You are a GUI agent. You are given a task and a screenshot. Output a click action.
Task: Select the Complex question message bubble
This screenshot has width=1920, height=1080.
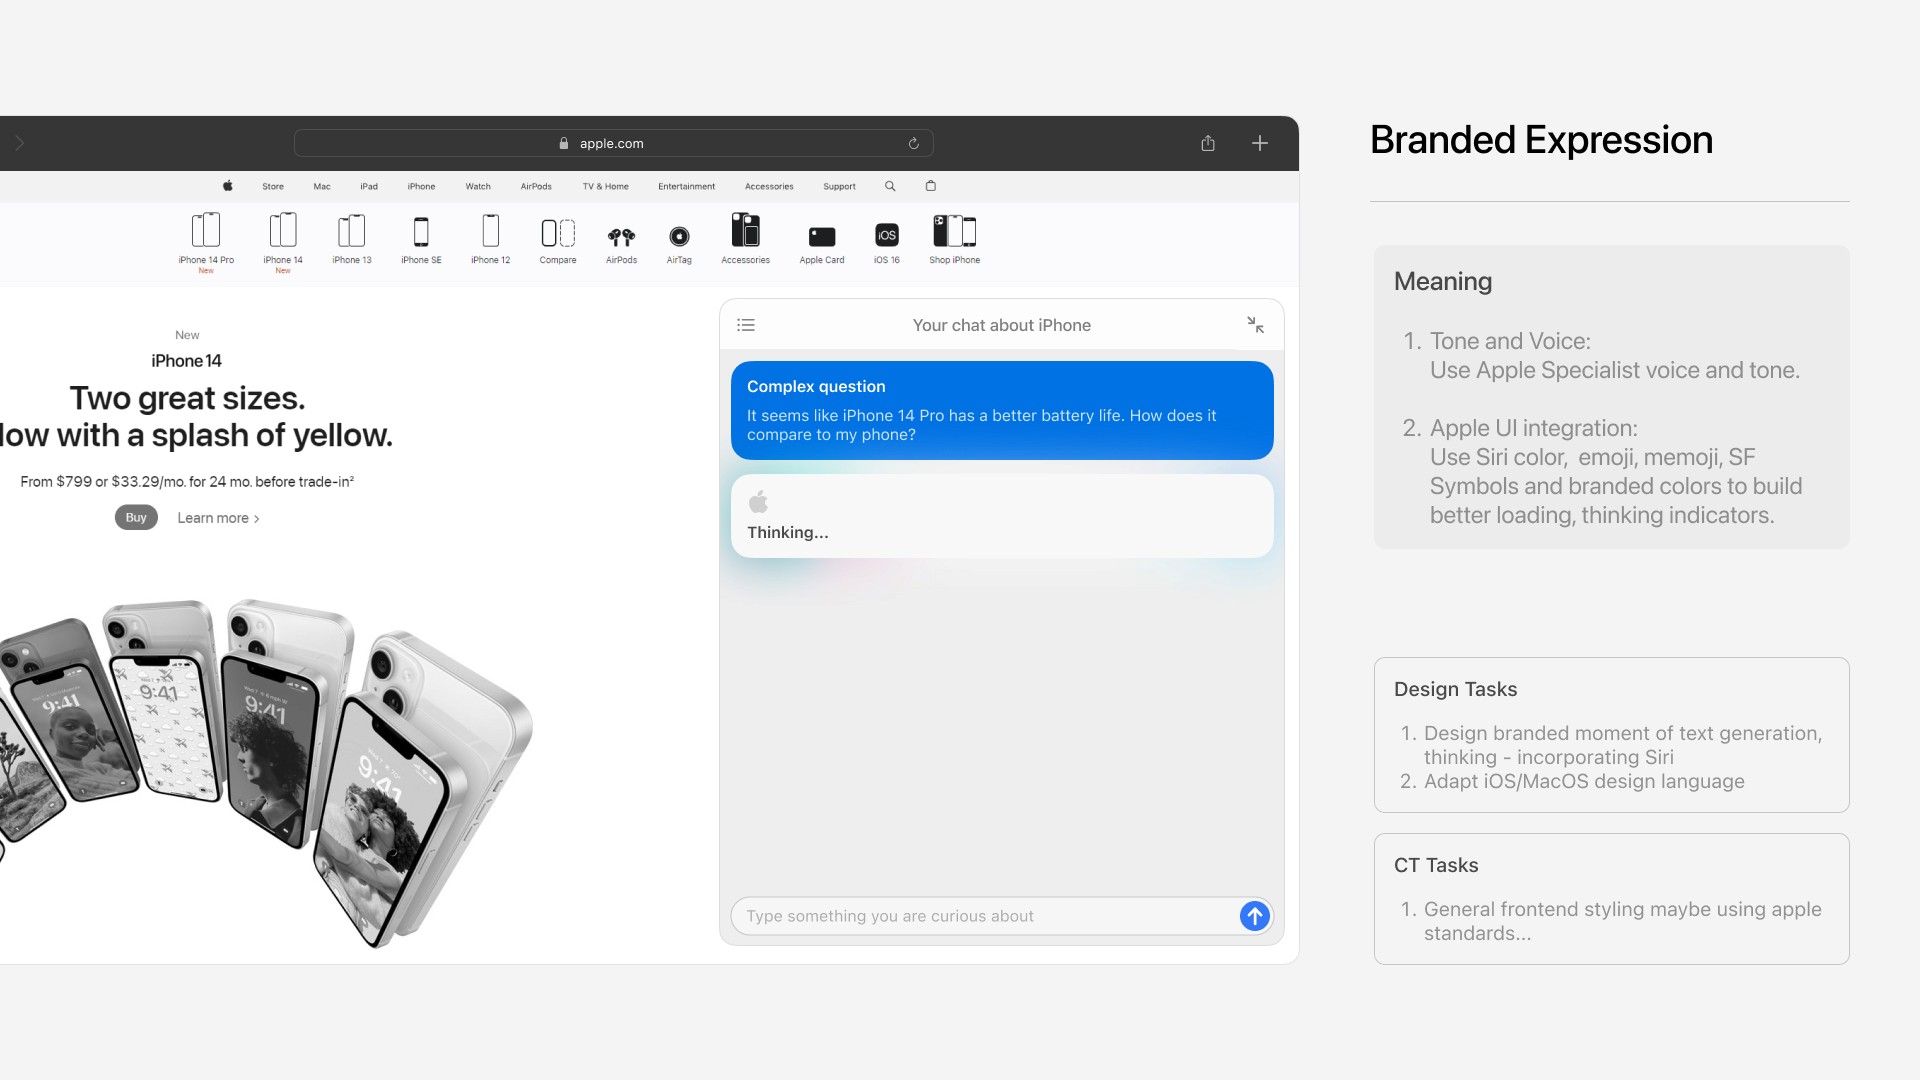[x=1002, y=410]
